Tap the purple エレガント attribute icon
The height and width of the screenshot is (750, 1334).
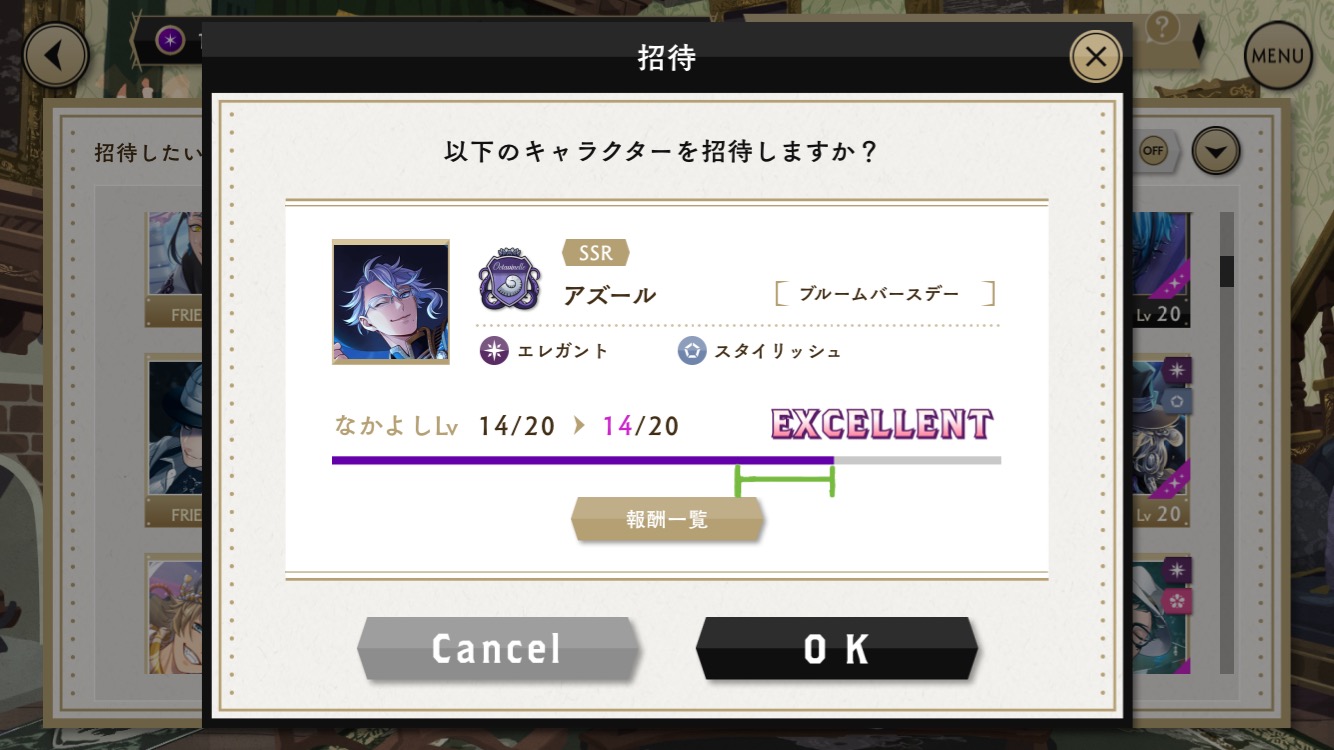tap(493, 351)
